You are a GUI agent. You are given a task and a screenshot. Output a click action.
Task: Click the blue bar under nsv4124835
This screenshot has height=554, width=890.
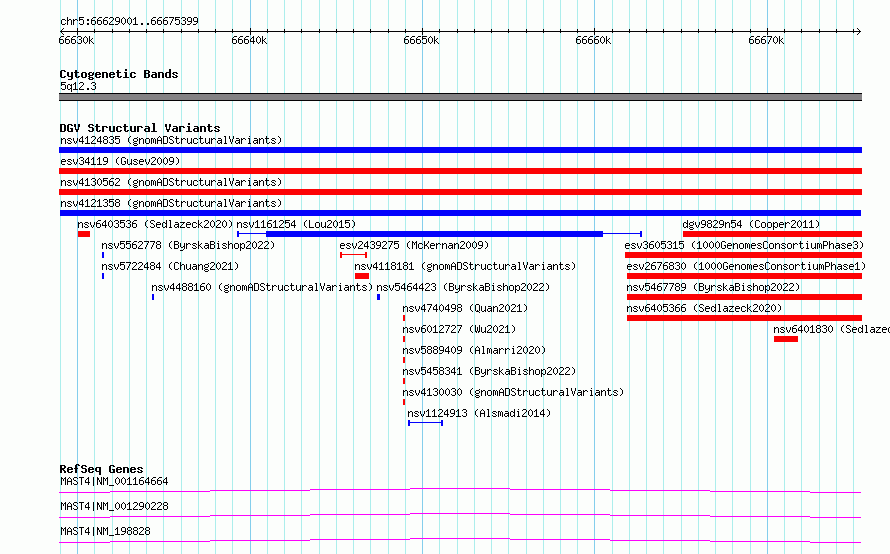[x=460, y=150]
